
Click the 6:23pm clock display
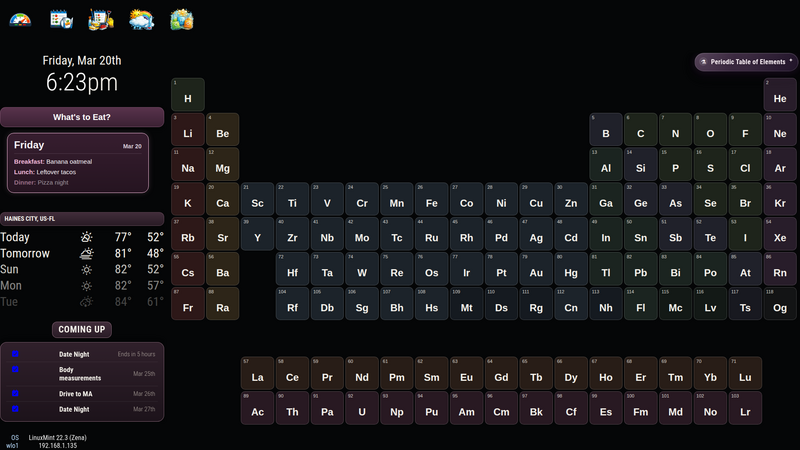tap(82, 82)
